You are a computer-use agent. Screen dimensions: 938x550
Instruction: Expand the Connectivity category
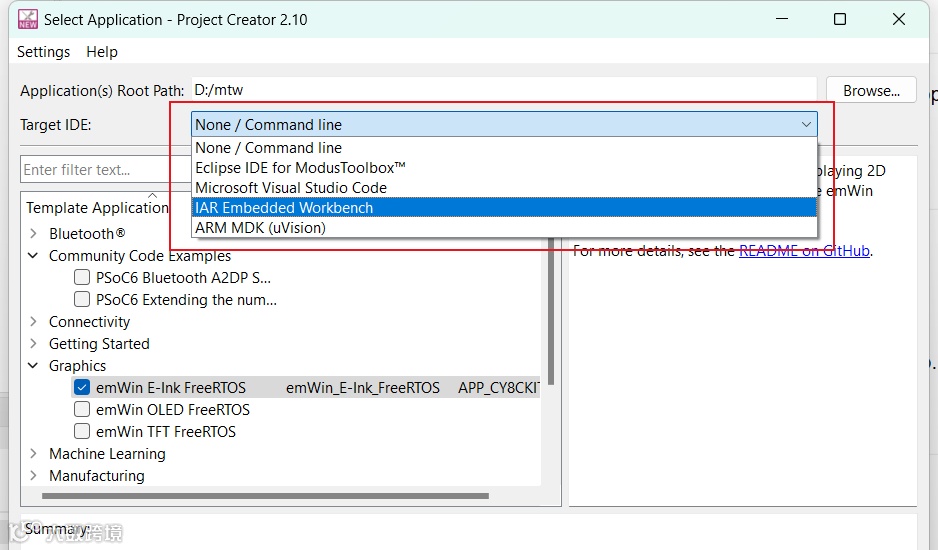tap(34, 321)
